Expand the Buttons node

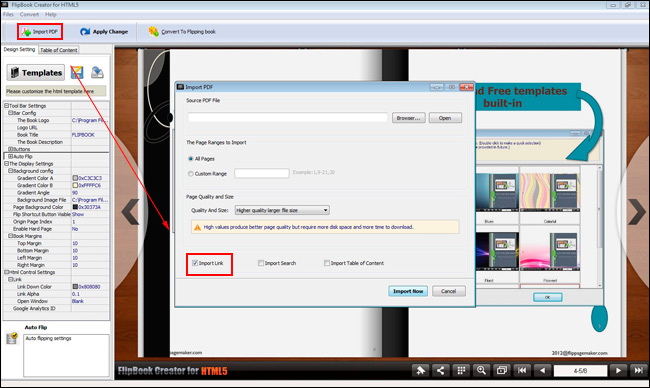(x=11, y=149)
